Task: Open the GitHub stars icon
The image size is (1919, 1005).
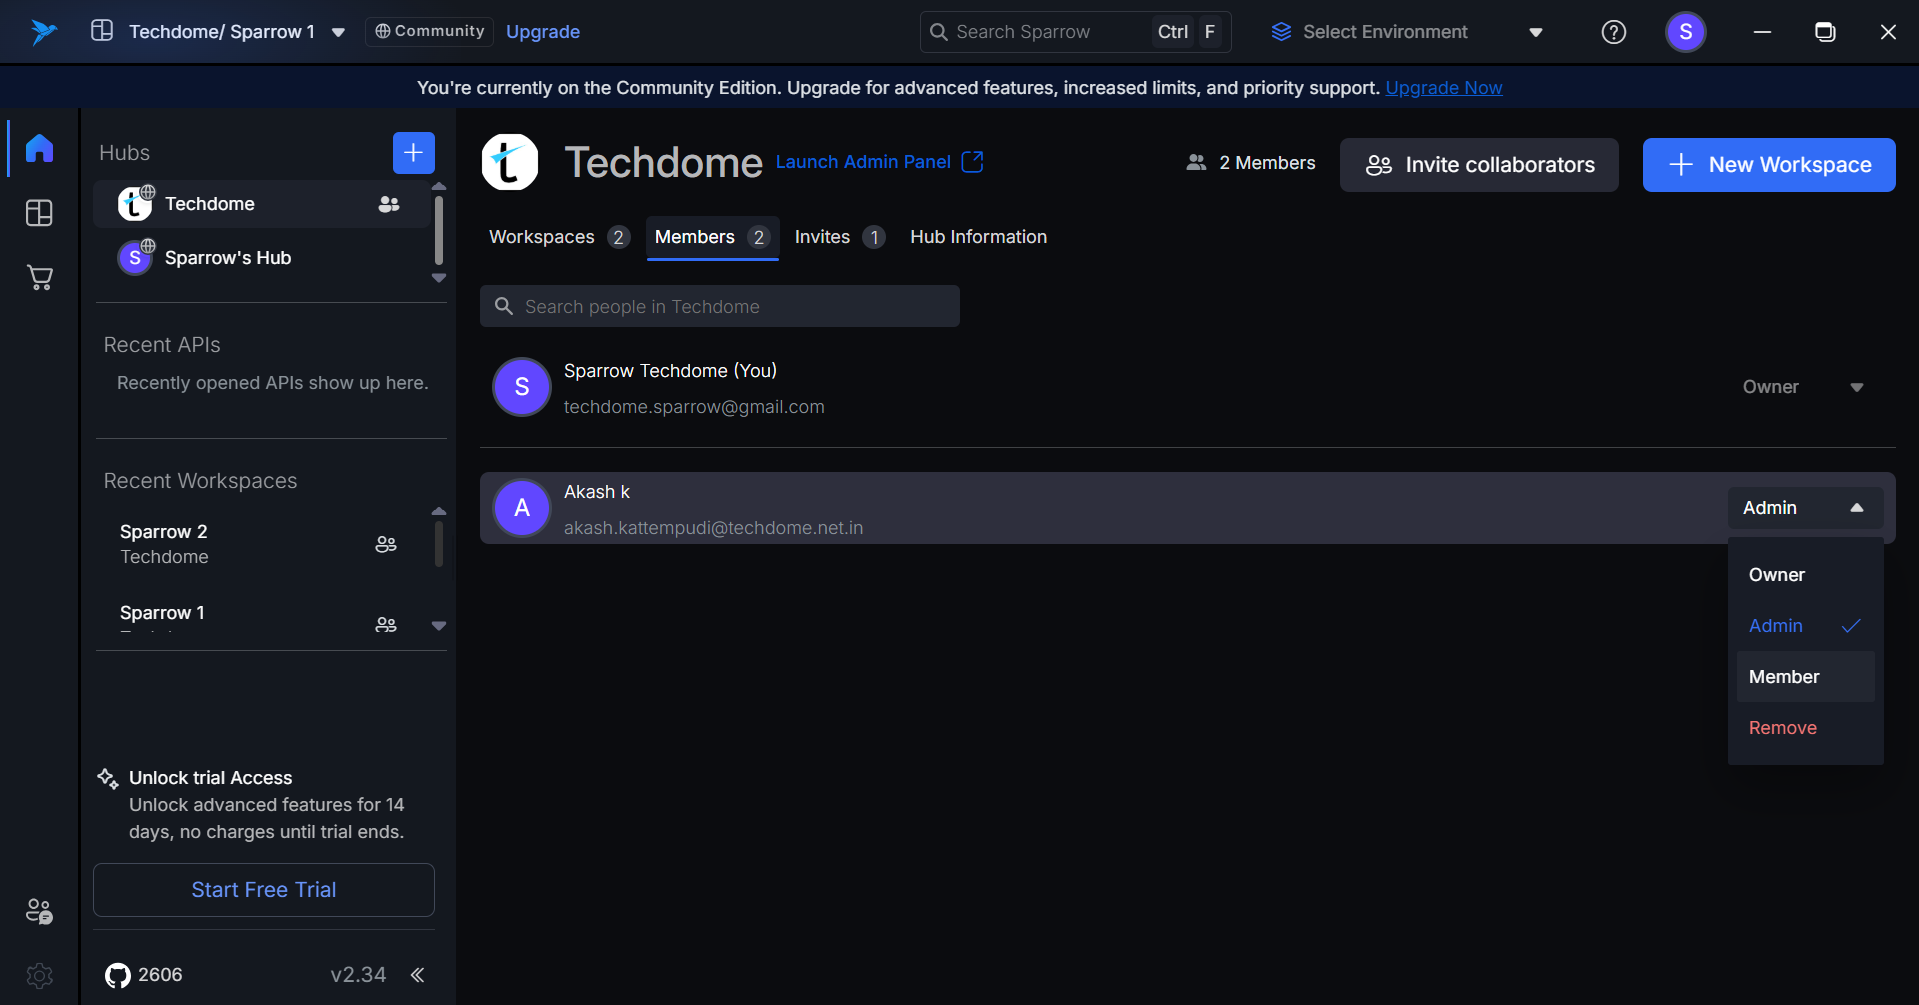Action: pyautogui.click(x=118, y=975)
